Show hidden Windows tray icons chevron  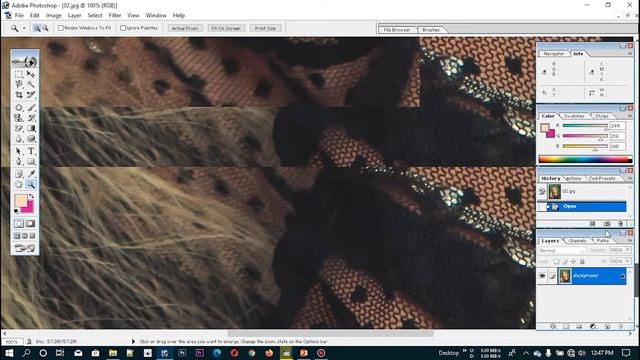[526, 353]
